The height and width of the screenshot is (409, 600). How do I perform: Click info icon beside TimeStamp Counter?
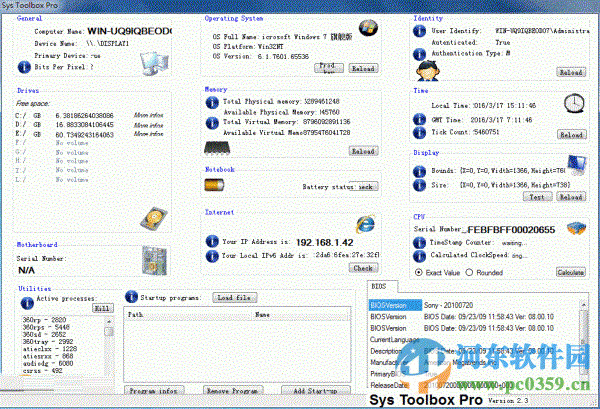419,243
